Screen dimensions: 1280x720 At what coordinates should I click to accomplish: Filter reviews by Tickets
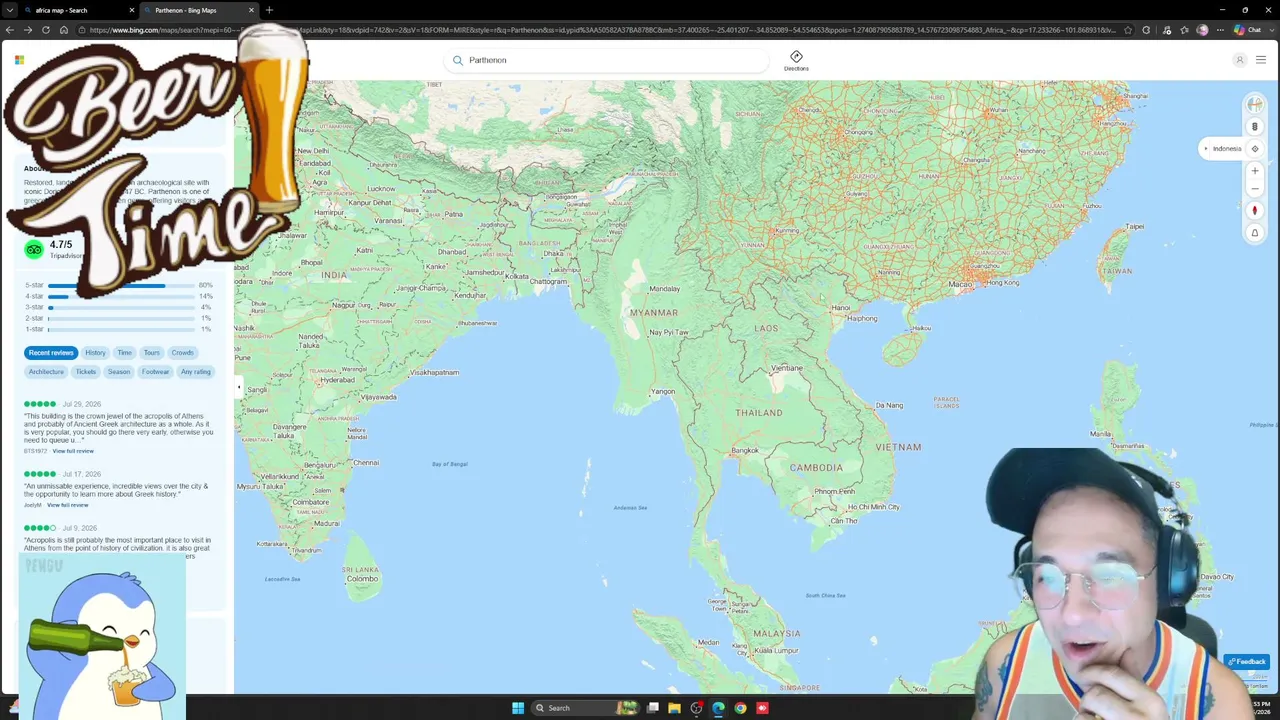(86, 372)
